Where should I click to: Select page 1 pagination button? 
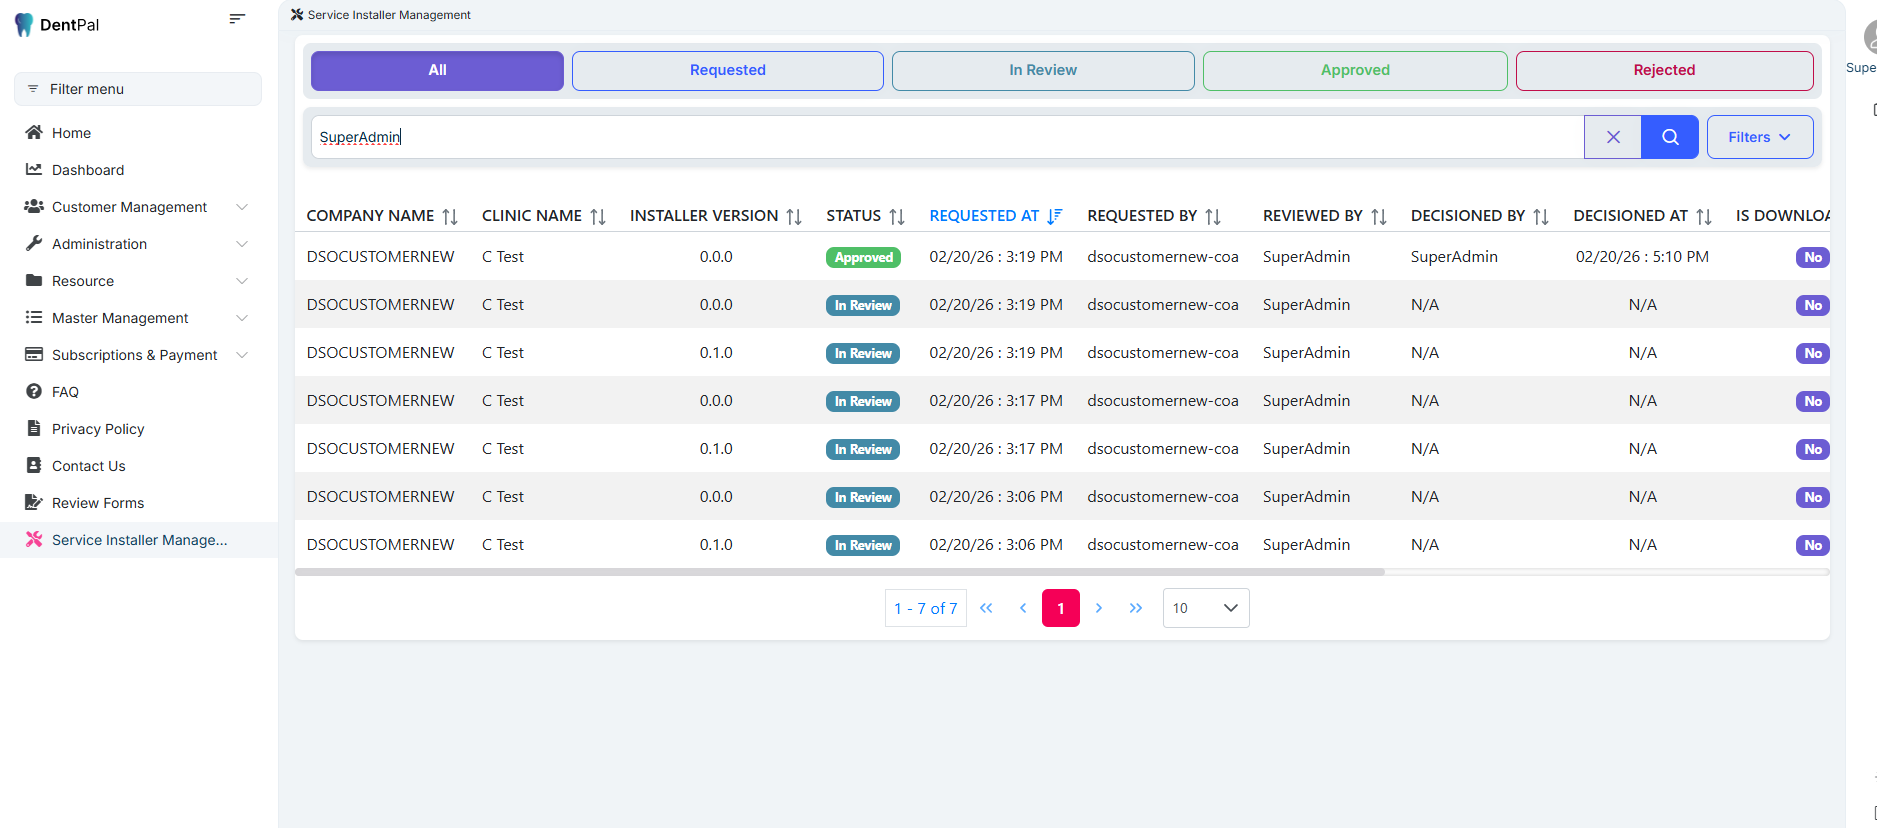1060,608
